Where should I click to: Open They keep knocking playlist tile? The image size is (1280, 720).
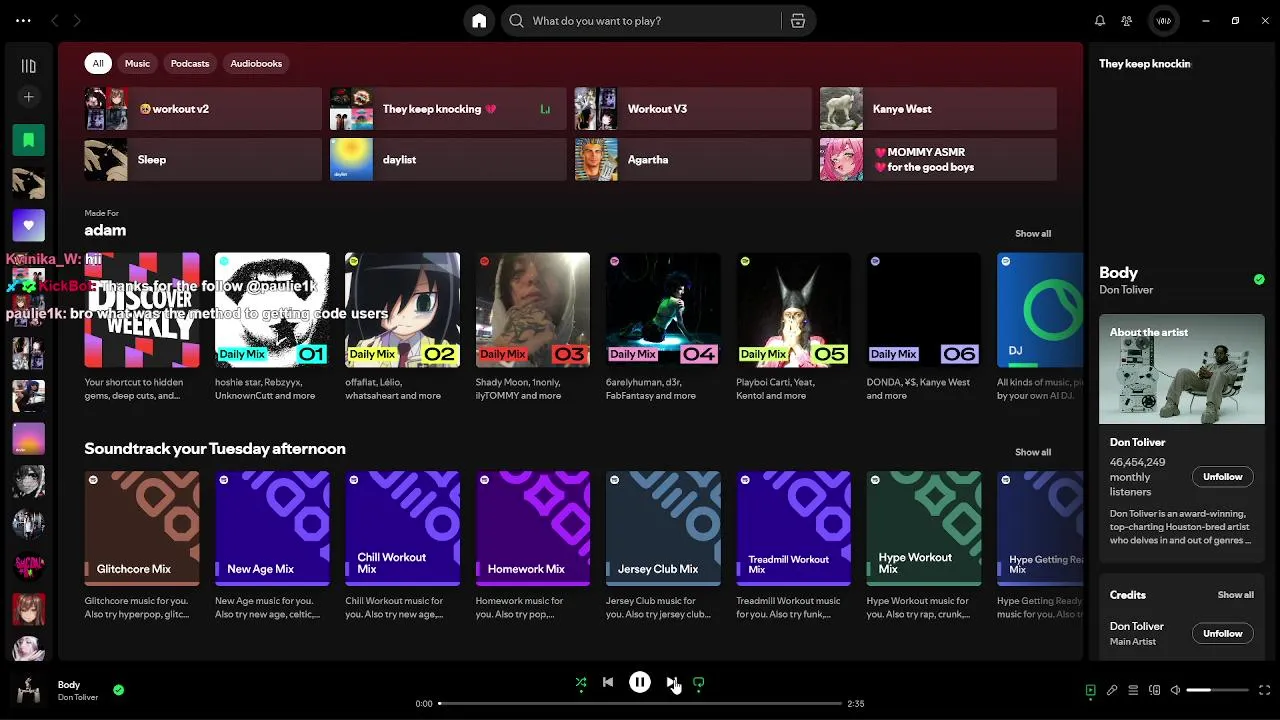tap(448, 109)
